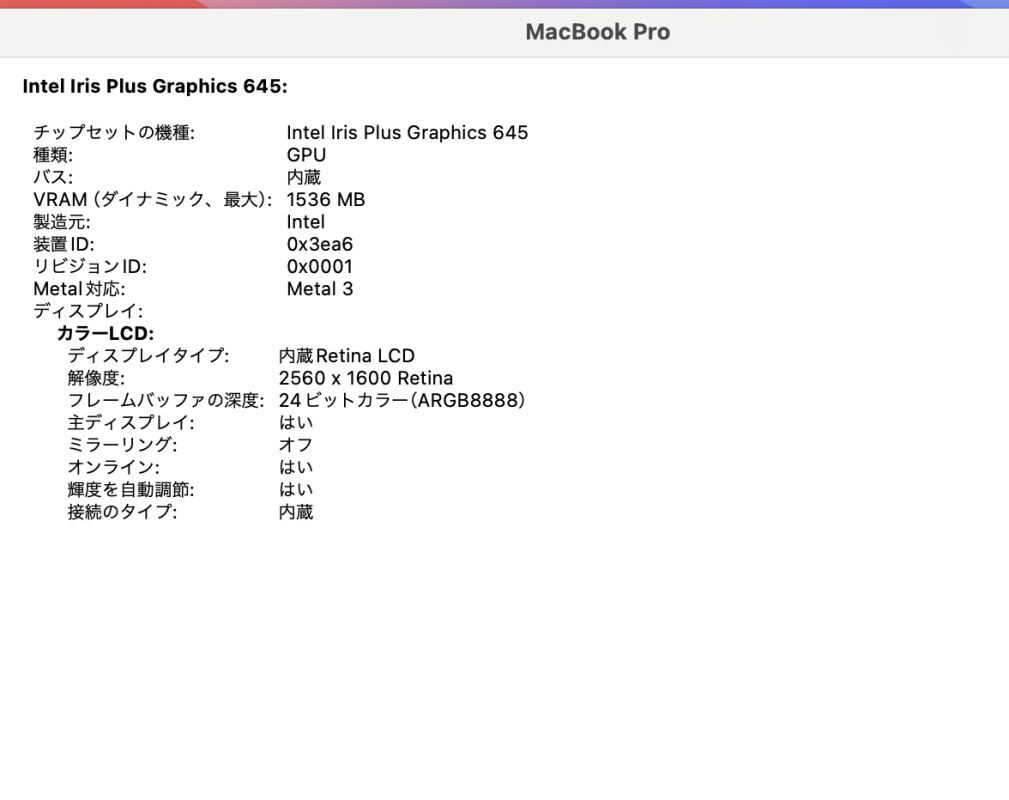Select はい beside 輝度を自動調節
Screen dimensions: 1009x800
pos(296,490)
